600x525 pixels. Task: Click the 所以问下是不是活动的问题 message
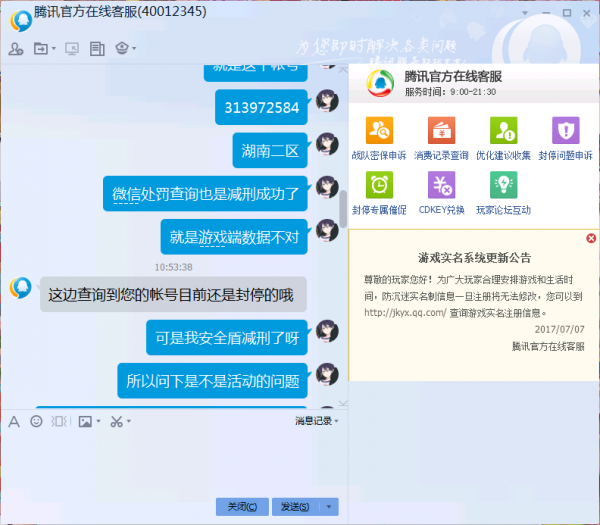pos(213,381)
